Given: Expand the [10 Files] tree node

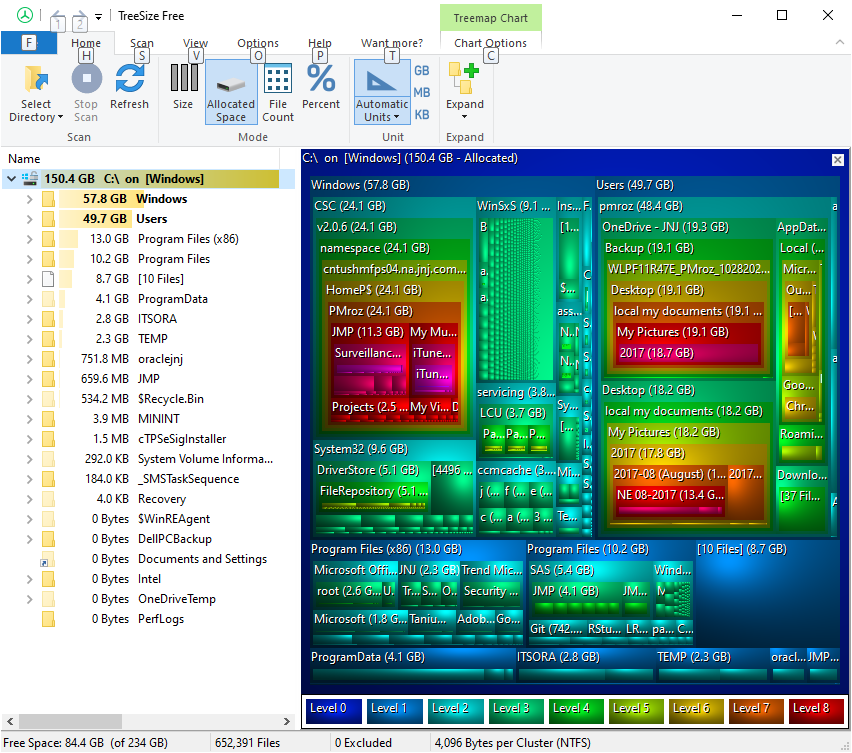Looking at the screenshot, I should [29, 279].
